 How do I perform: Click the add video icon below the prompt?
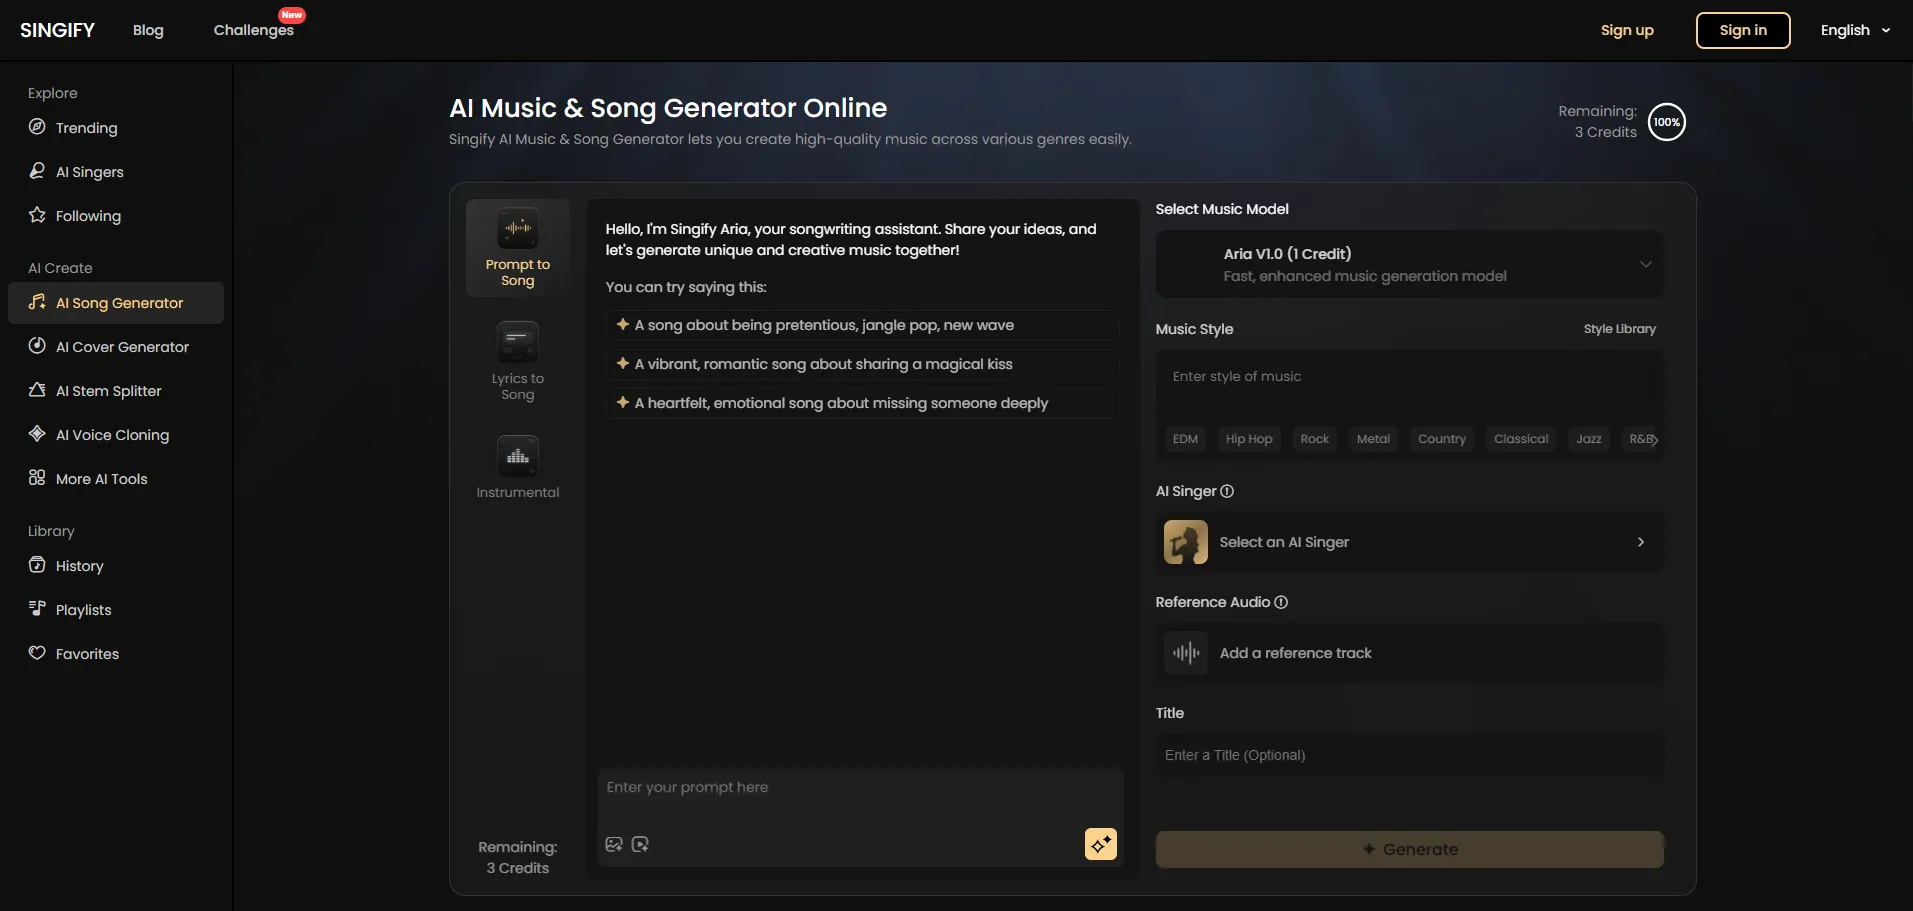pos(639,843)
